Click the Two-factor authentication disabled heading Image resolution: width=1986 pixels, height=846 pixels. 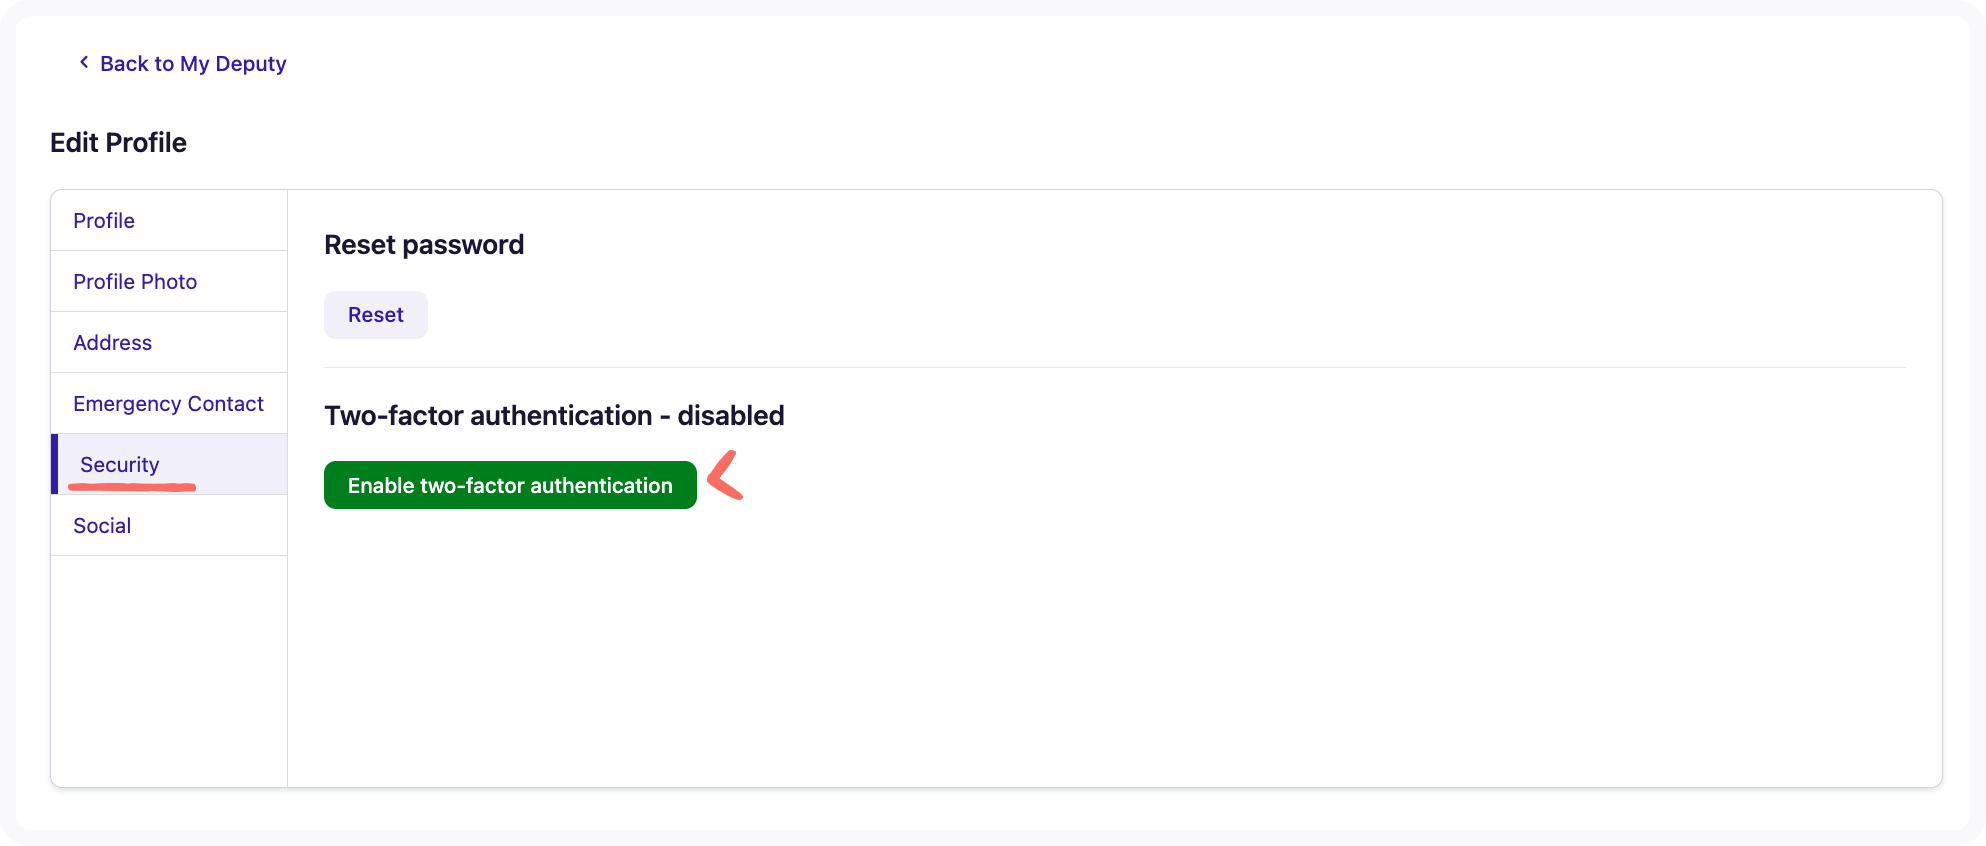click(554, 415)
